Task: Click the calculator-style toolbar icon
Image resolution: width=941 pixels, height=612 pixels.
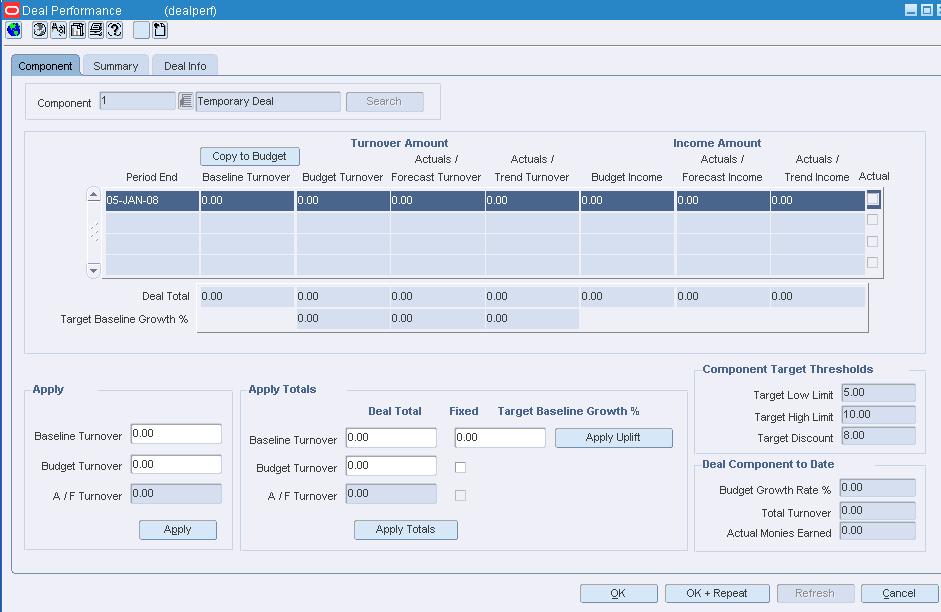Action: (77, 30)
